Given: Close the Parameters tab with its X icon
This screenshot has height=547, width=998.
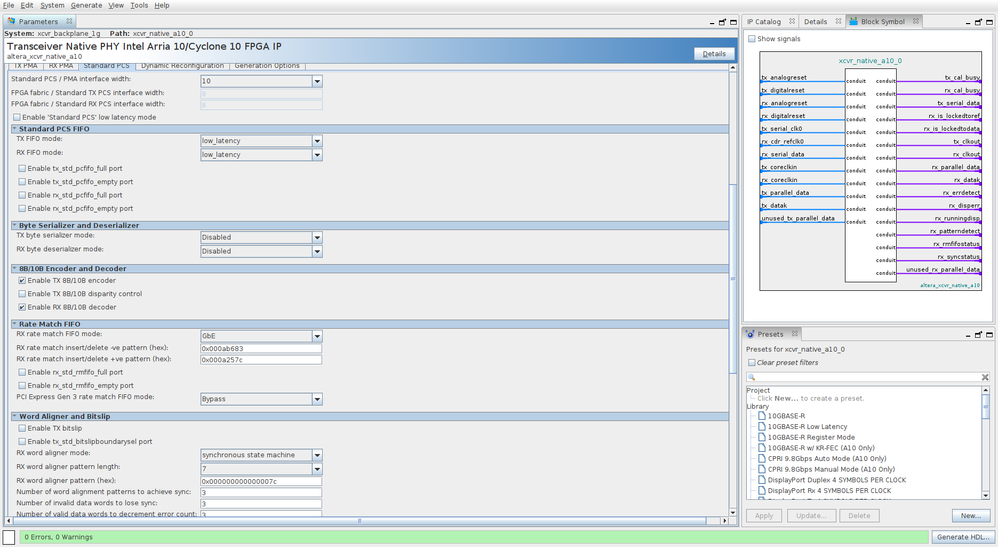Looking at the screenshot, I should coord(69,21).
